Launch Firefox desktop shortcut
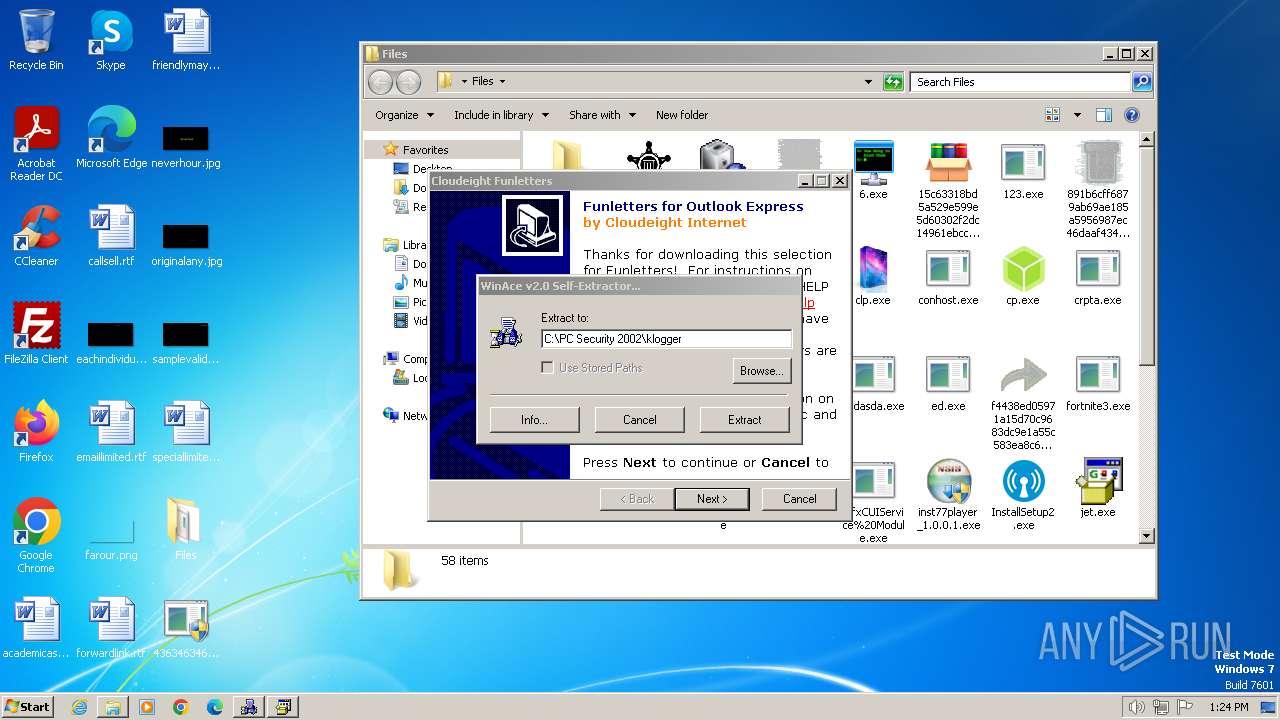This screenshot has width=1280, height=720. (x=36, y=432)
